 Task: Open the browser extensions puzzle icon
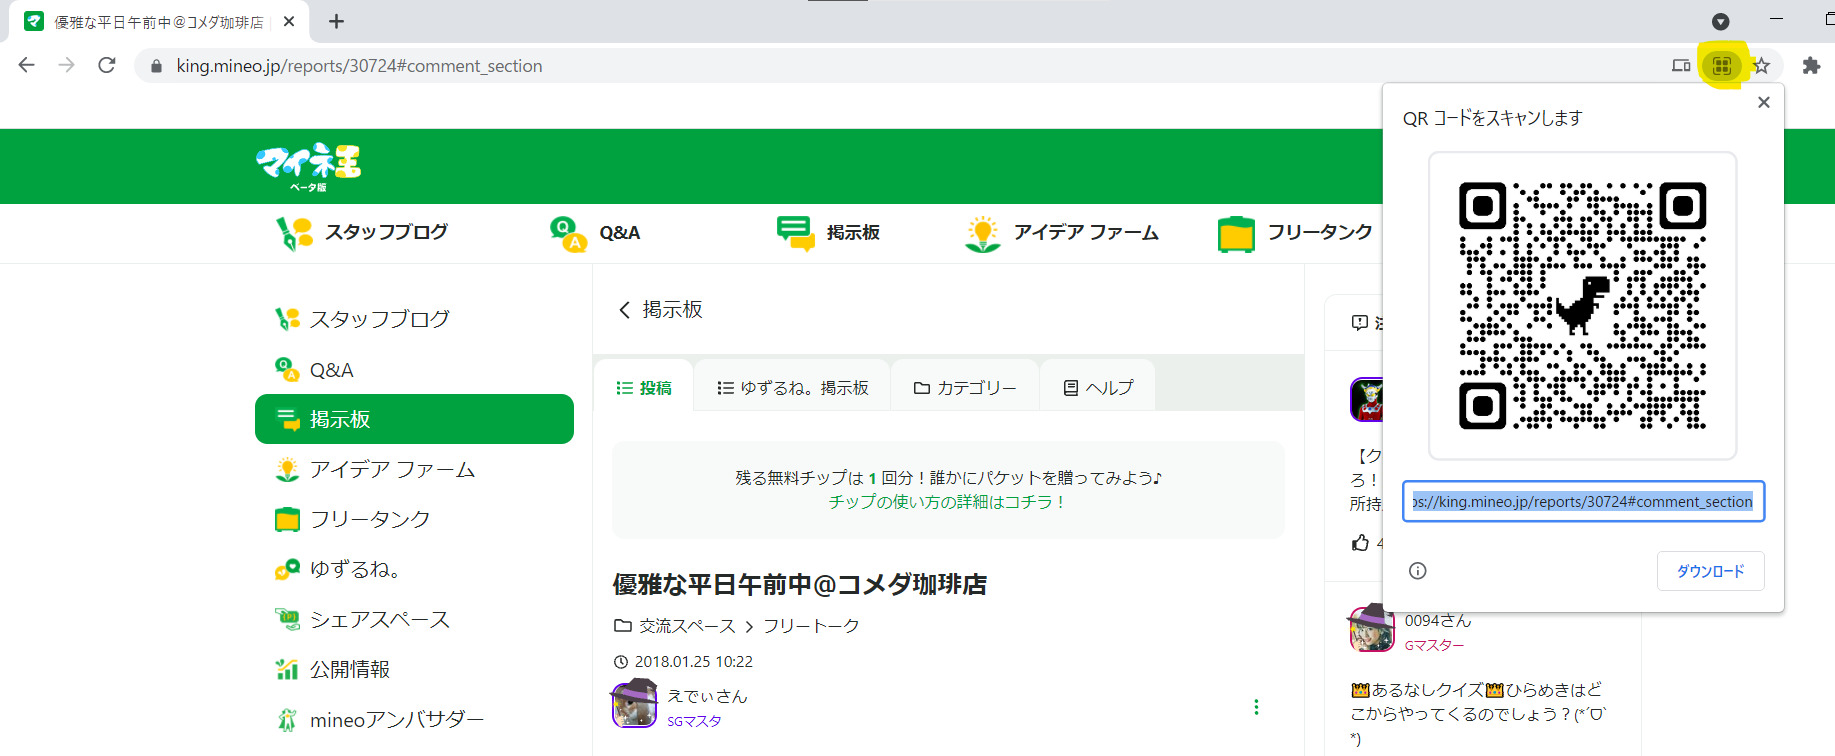[1811, 66]
